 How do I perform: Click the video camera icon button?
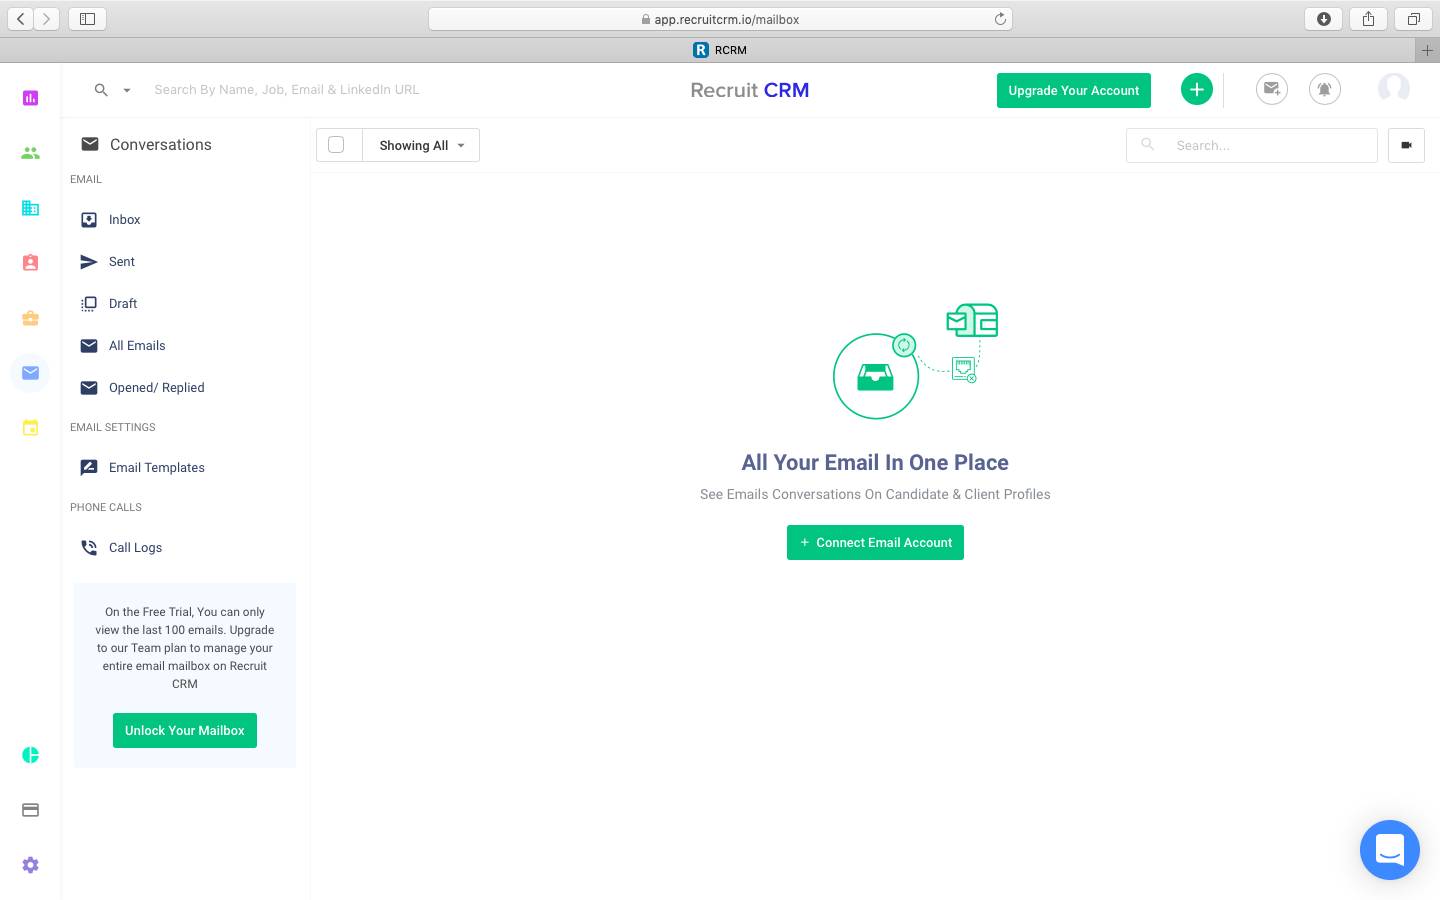[x=1406, y=145]
